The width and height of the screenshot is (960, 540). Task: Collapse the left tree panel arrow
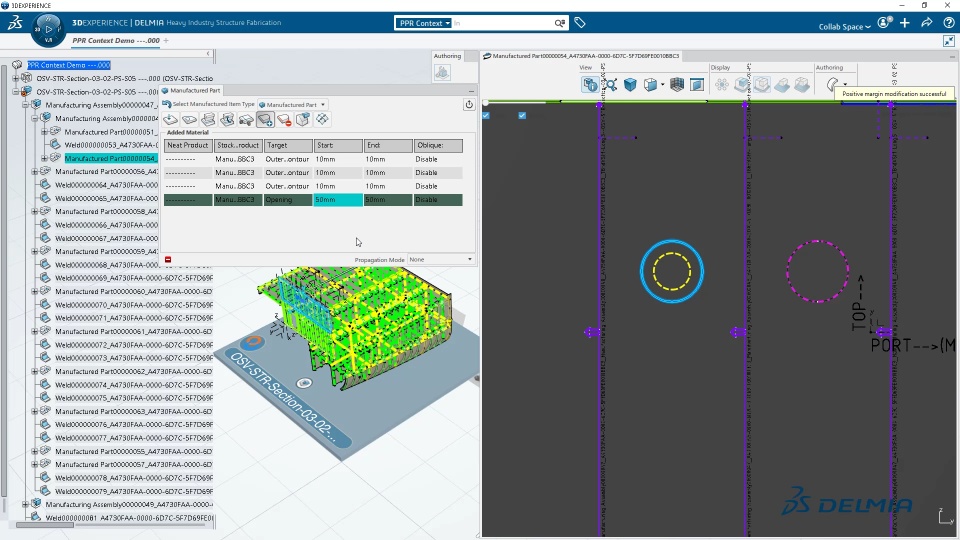click(208, 54)
